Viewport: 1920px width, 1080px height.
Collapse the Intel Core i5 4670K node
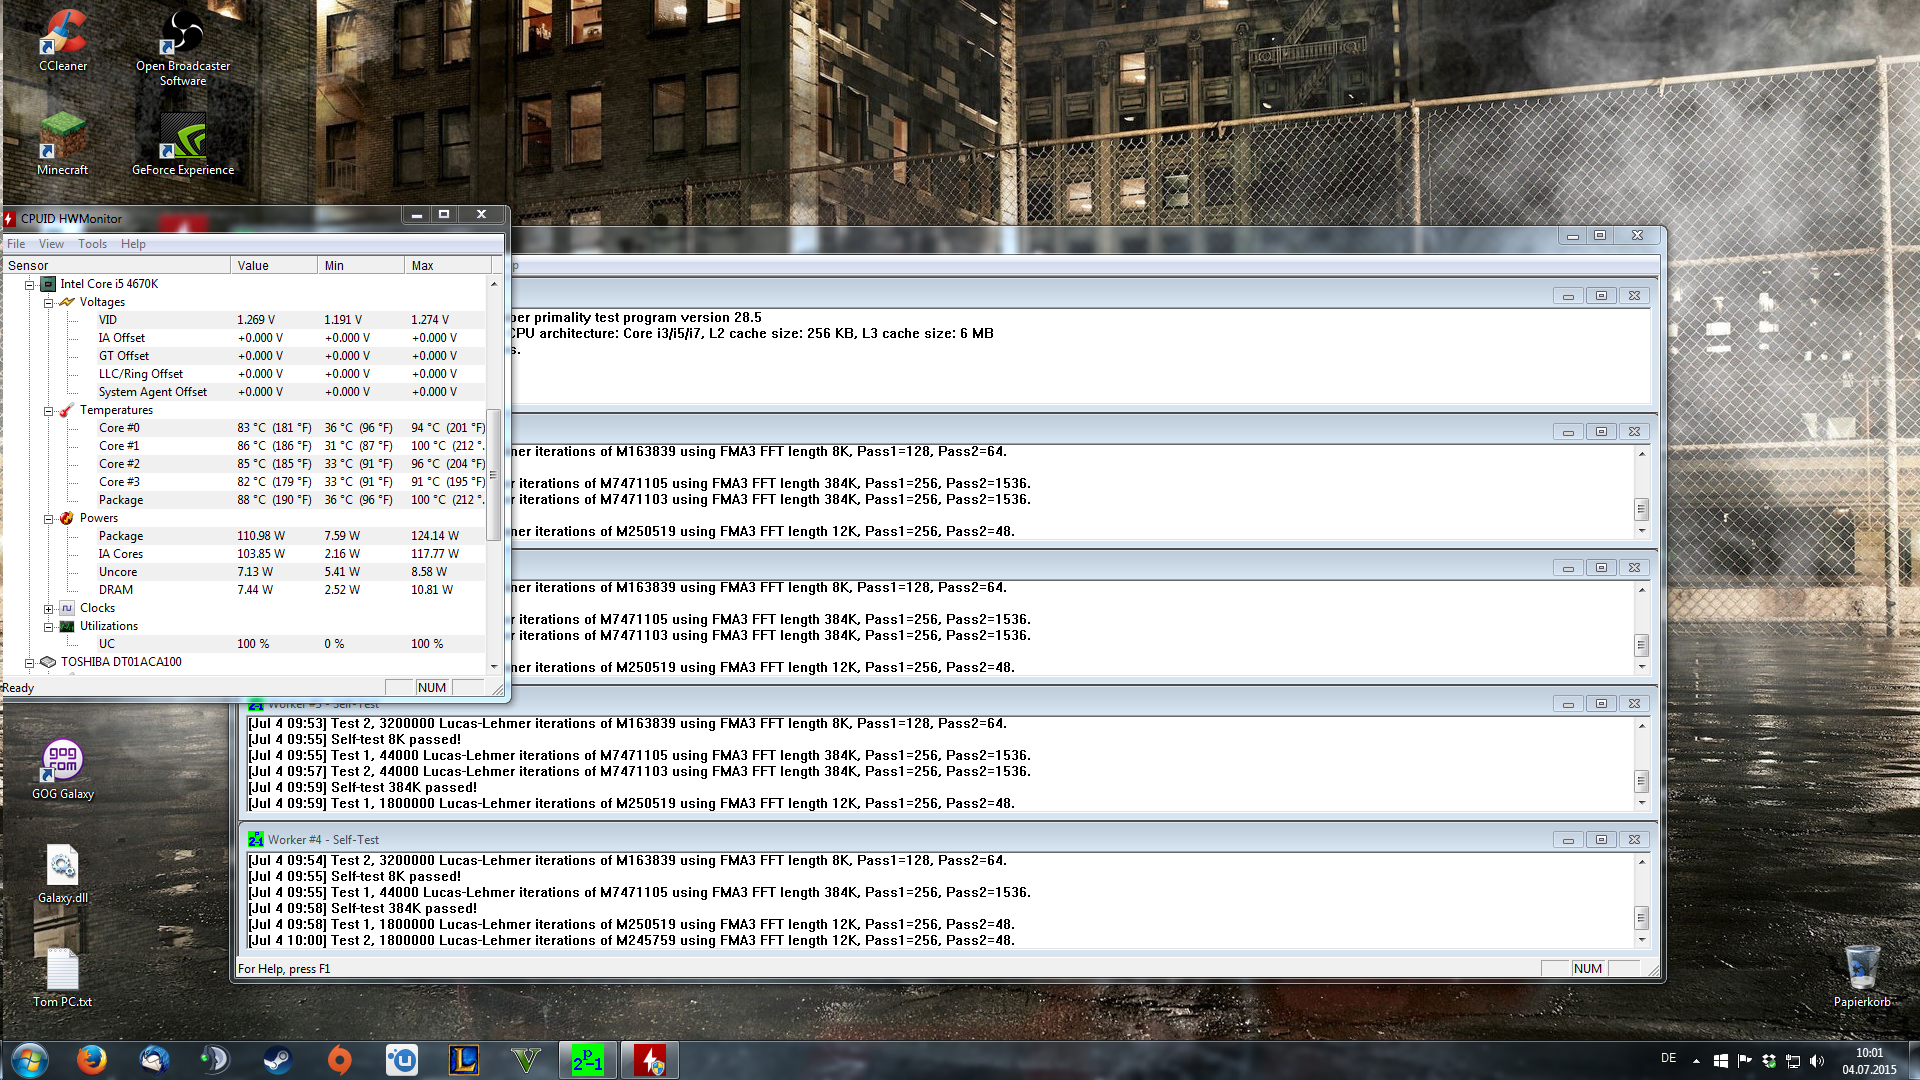pos(30,285)
